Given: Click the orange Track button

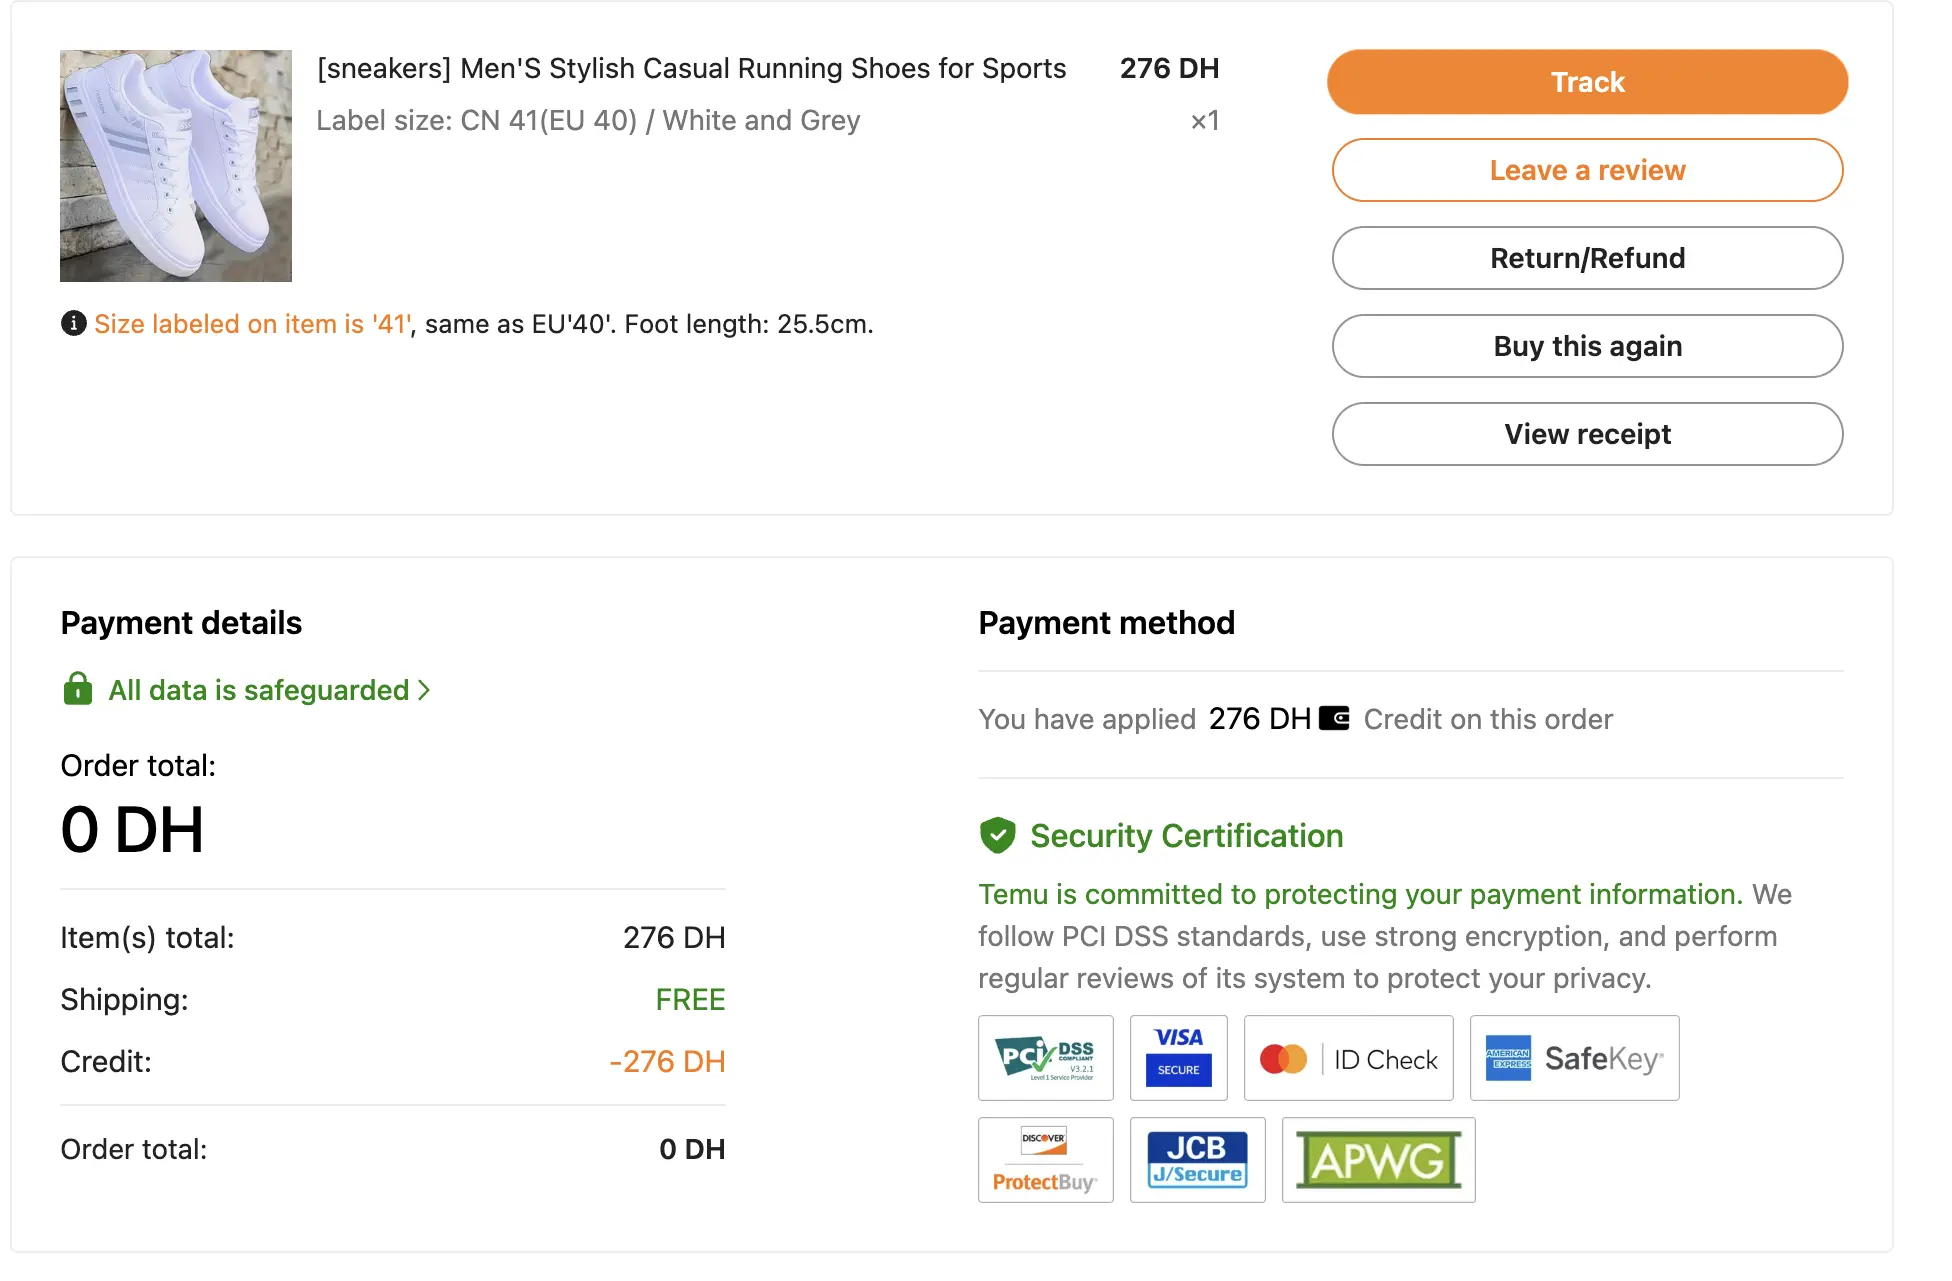Looking at the screenshot, I should 1587,82.
